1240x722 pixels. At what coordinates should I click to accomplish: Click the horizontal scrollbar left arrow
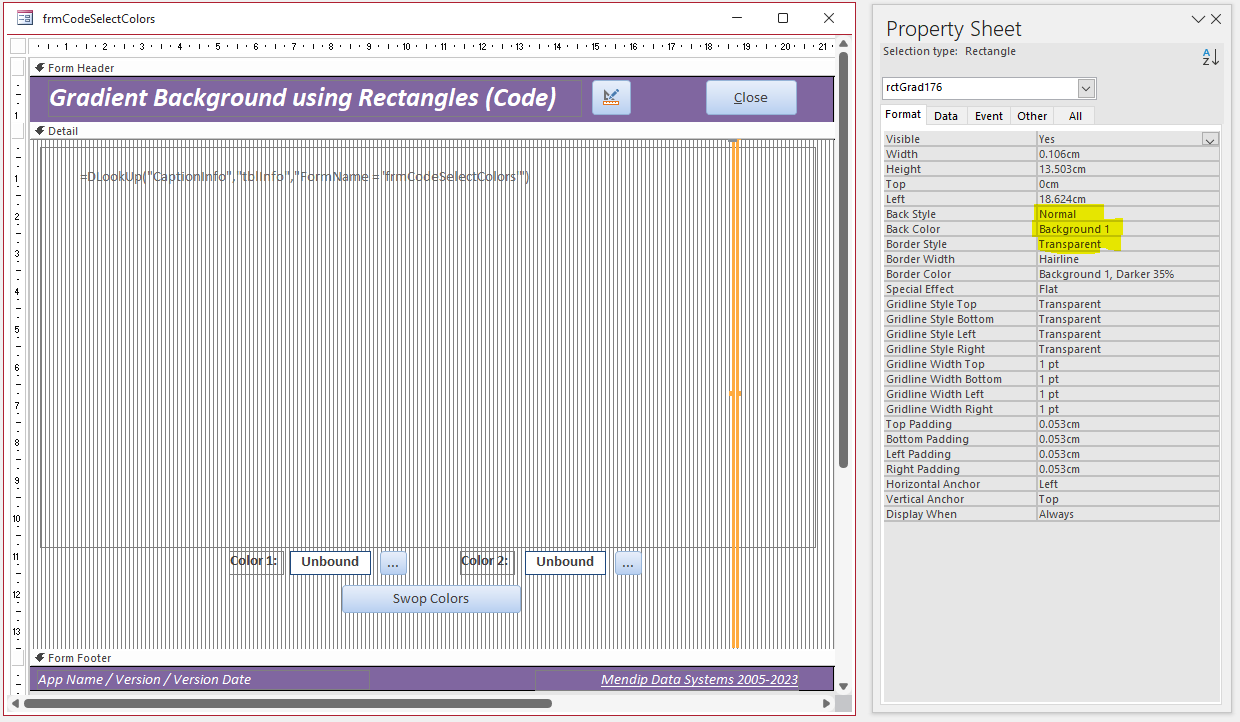tap(16, 703)
